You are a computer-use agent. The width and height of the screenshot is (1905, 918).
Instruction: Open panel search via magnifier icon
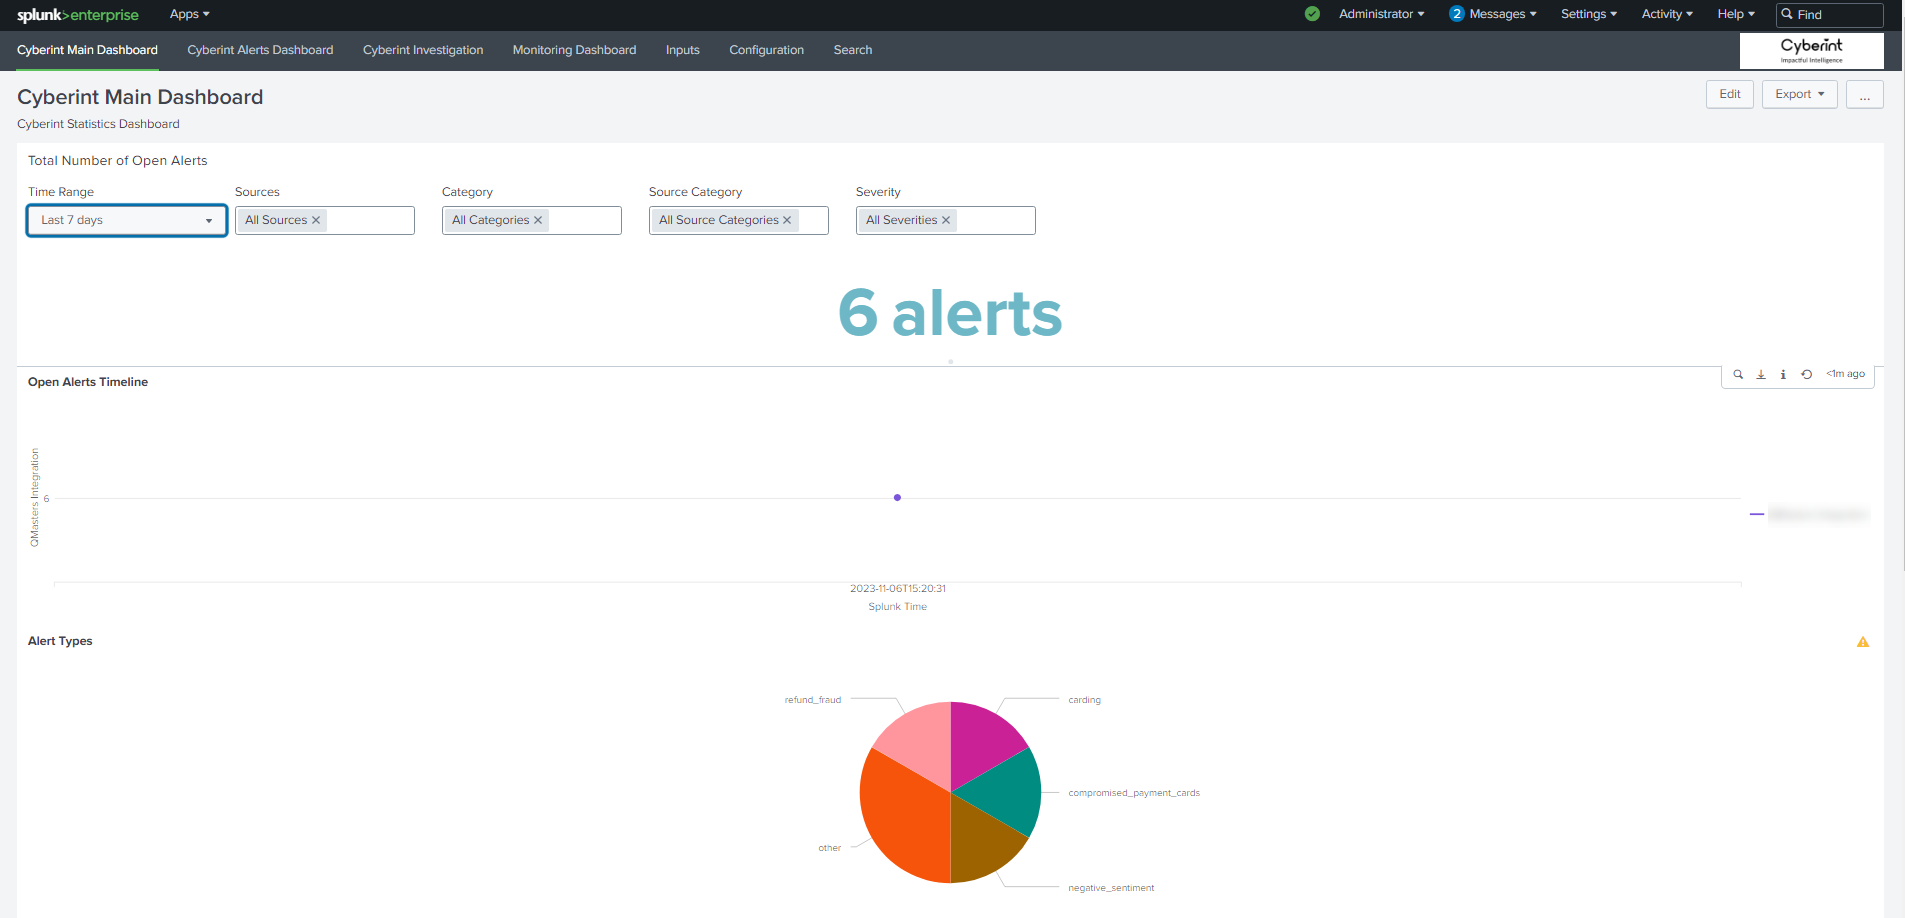coord(1738,374)
